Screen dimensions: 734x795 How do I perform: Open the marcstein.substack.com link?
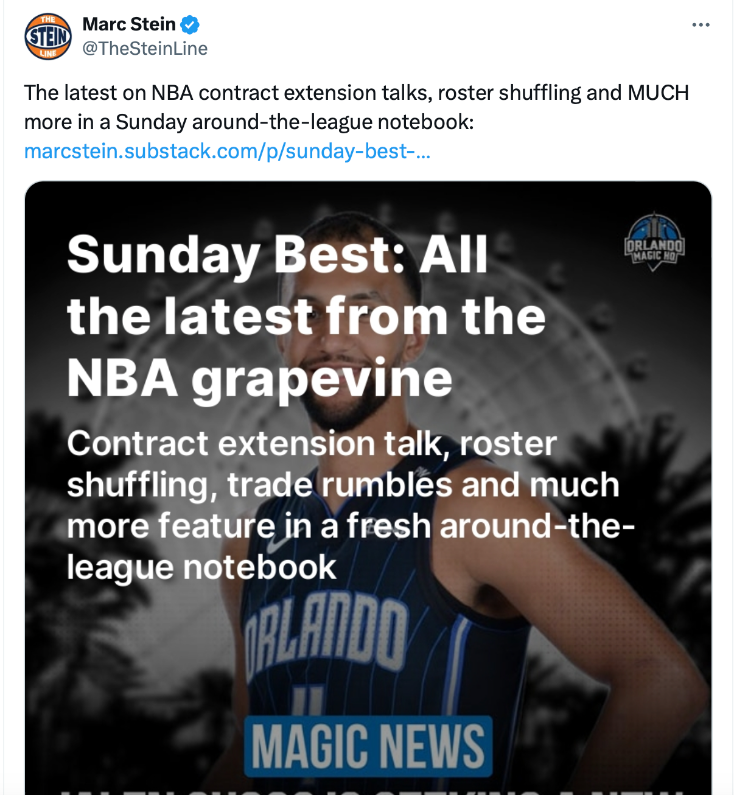pyautogui.click(x=227, y=151)
